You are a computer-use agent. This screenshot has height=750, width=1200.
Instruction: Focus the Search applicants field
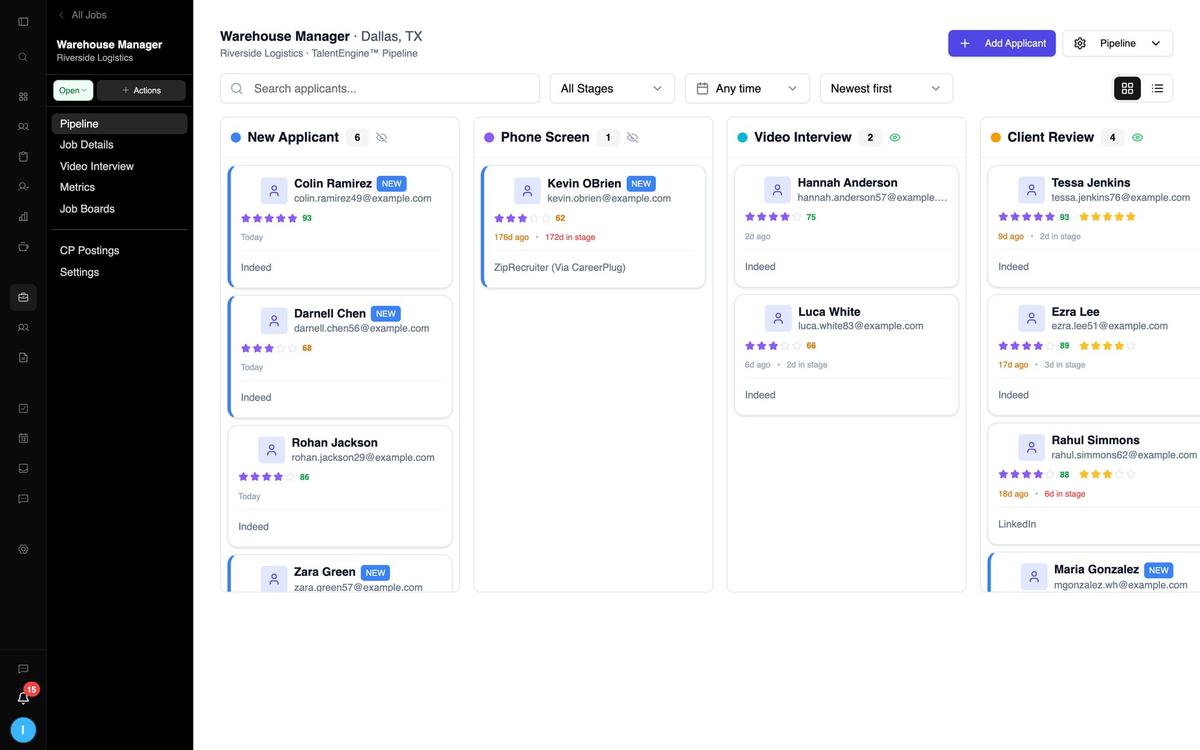pyautogui.click(x=380, y=88)
